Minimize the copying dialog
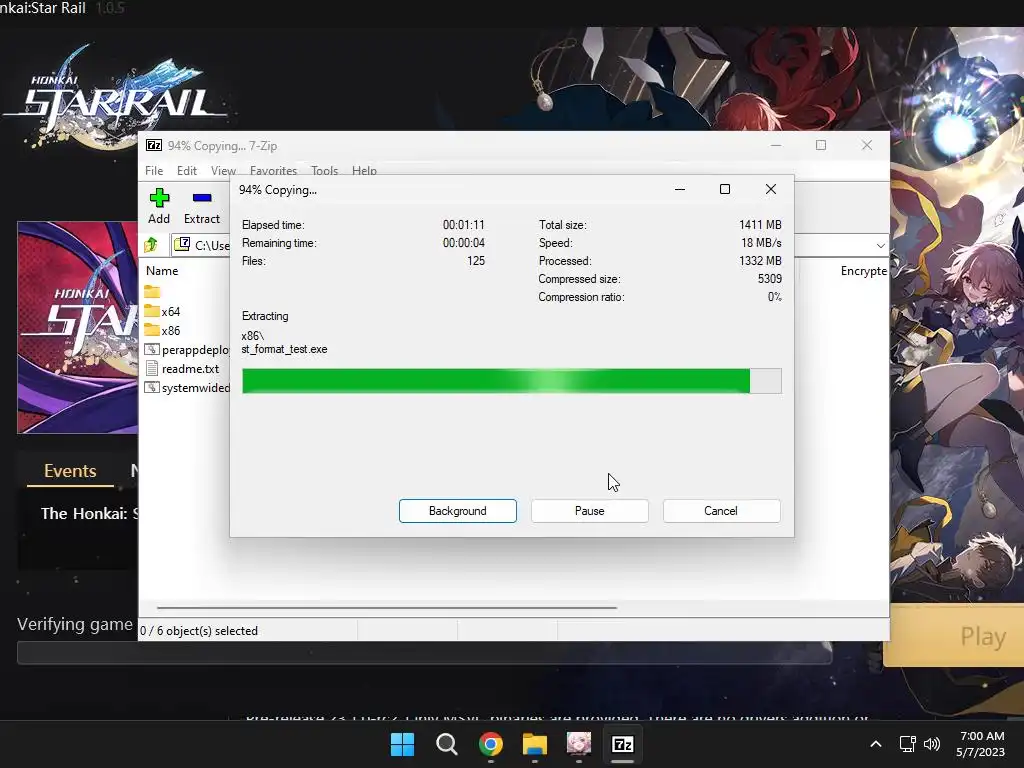This screenshot has height=768, width=1024. pos(680,189)
